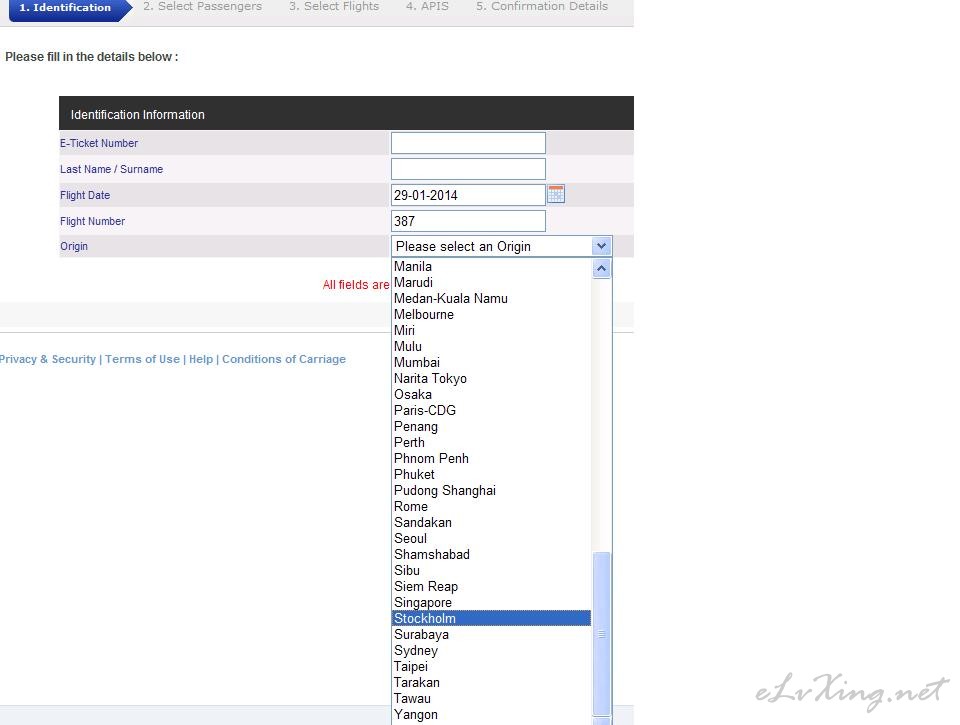Choose Paris-CDG from the Origin list
Image resolution: width=960 pixels, height=725 pixels.
click(x=492, y=410)
